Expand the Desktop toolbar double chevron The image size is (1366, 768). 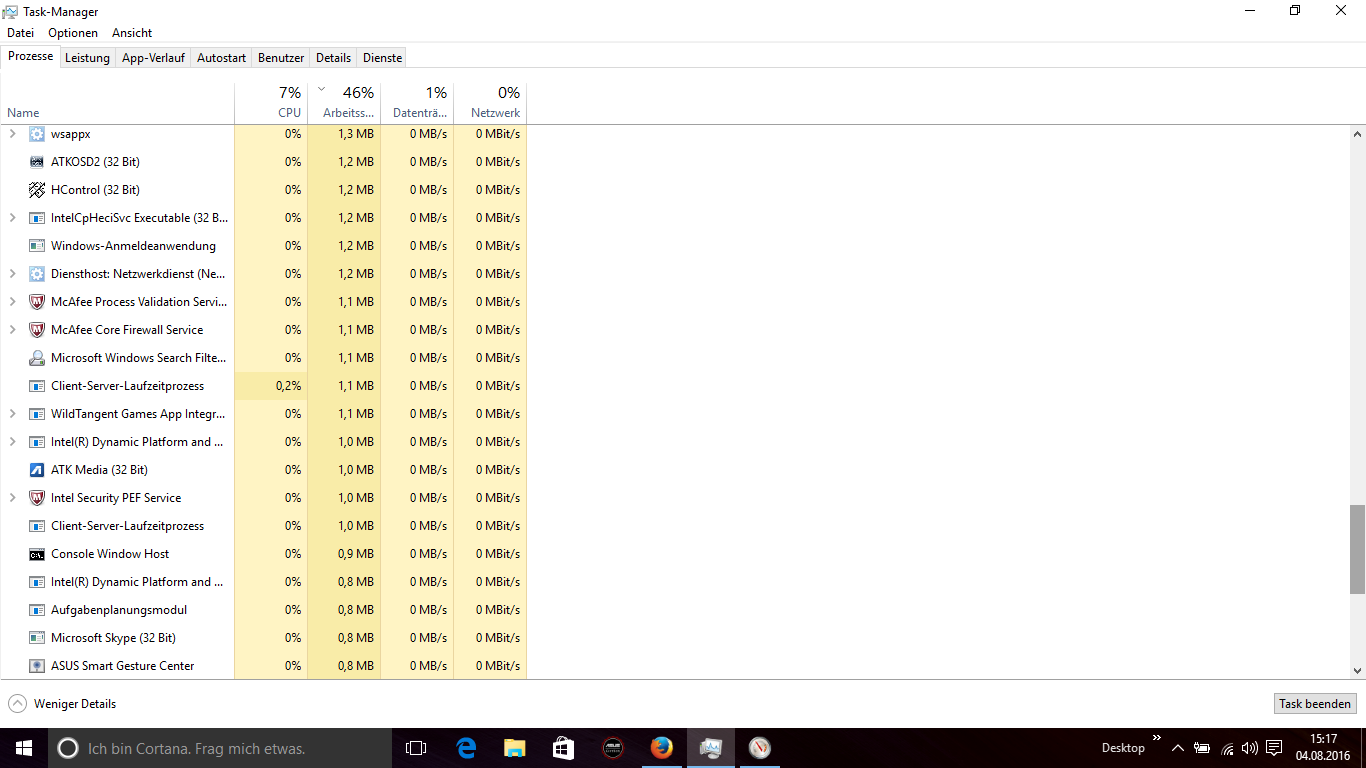point(1157,739)
